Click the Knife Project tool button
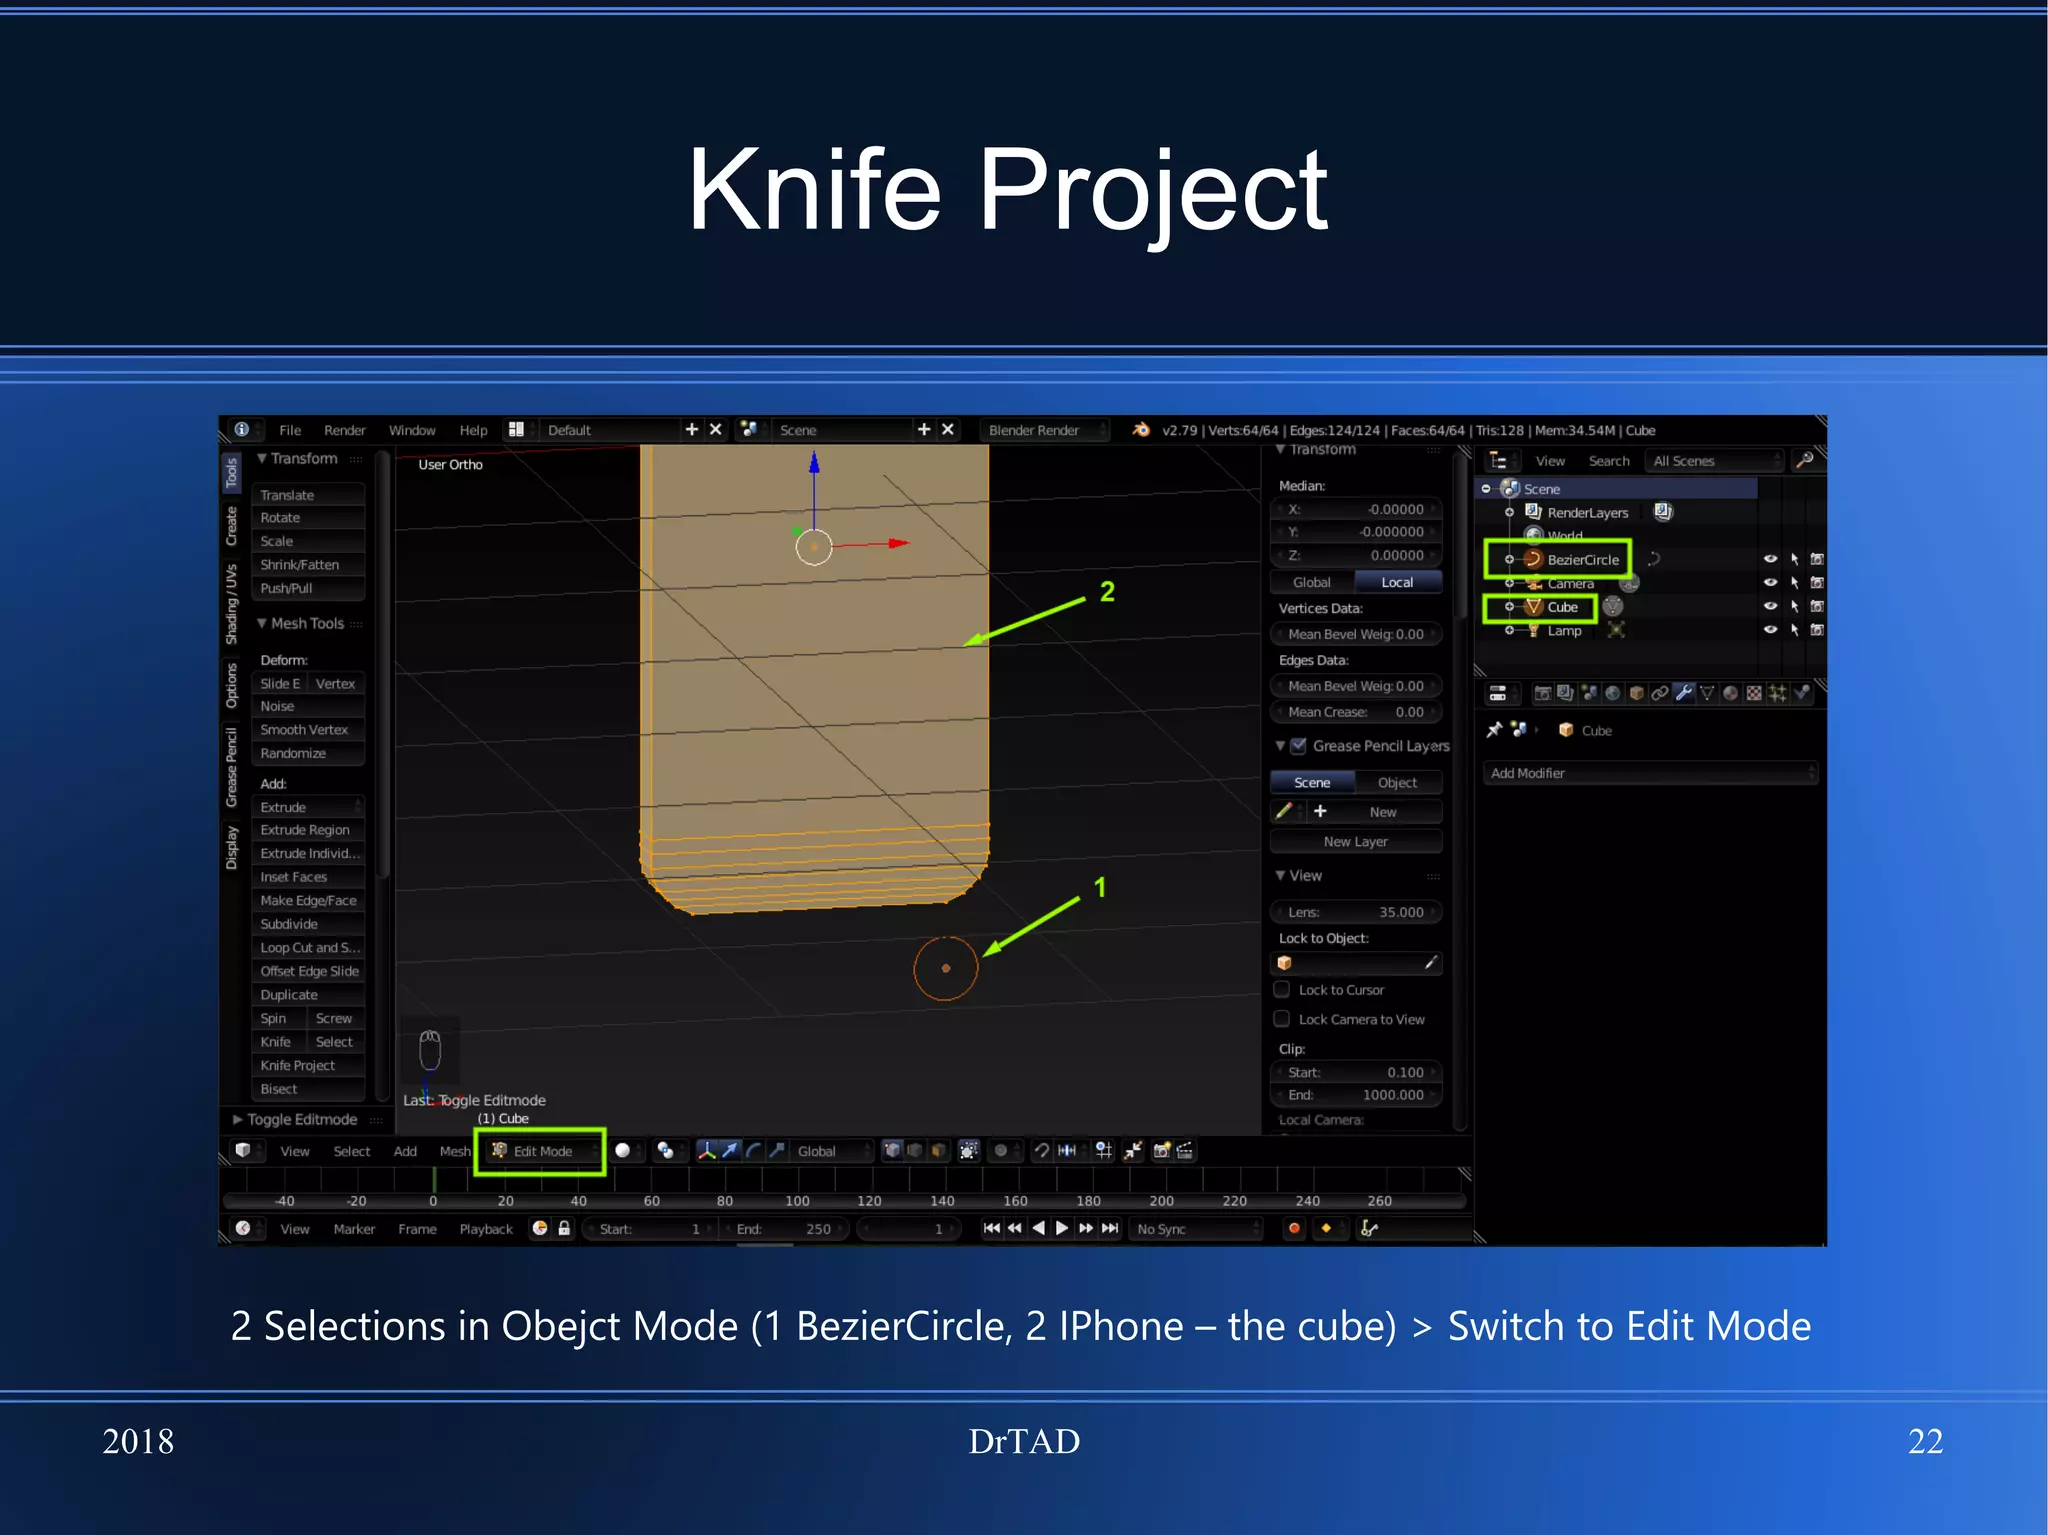The width and height of the screenshot is (2048, 1535). click(298, 1065)
